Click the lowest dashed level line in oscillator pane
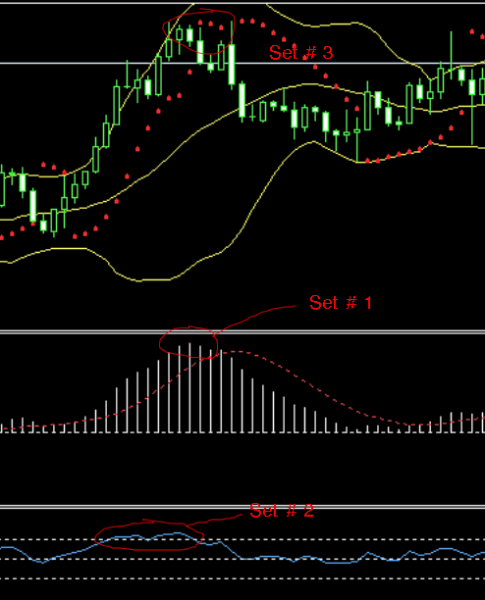485x600 pixels. 242,579
